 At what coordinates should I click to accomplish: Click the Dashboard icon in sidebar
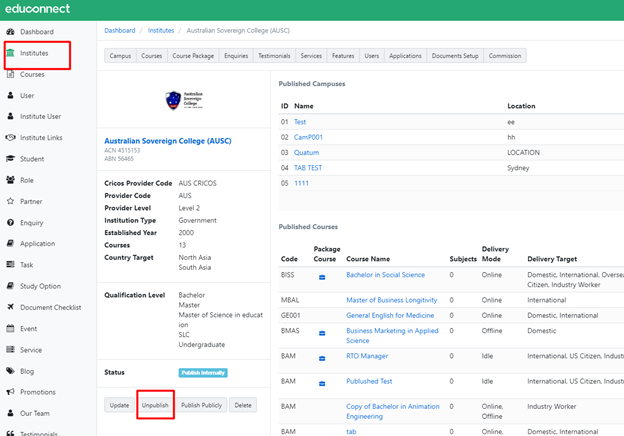point(10,32)
